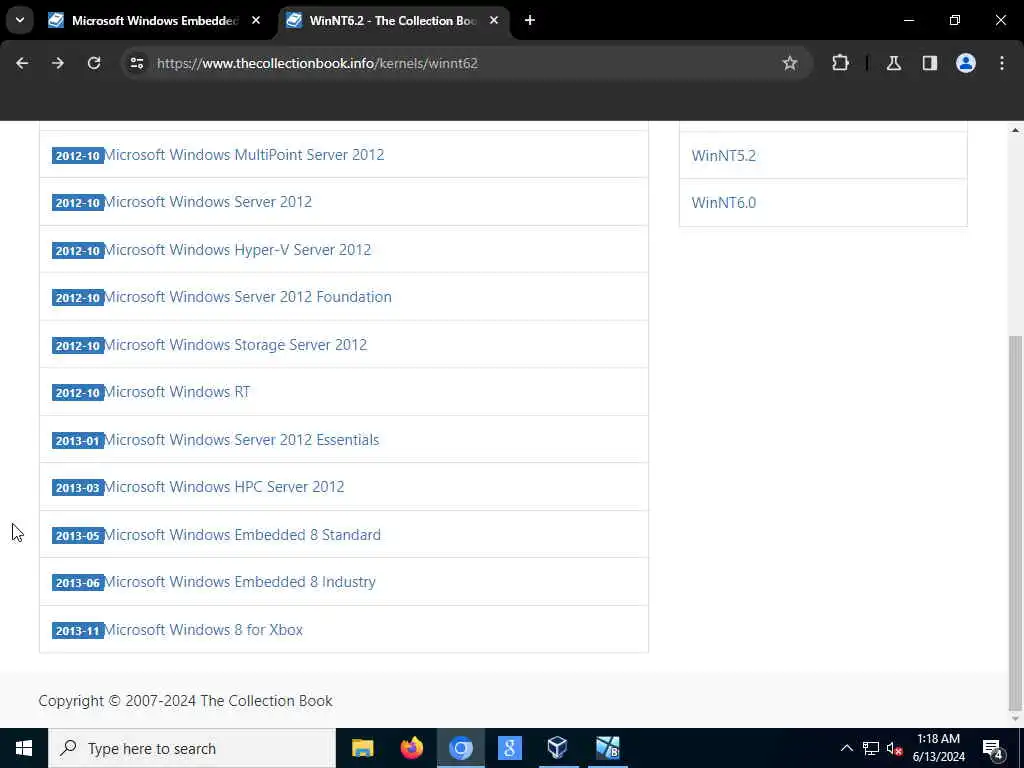The image size is (1024, 768).
Task: Open the muted volume tray icon
Action: tap(894, 748)
